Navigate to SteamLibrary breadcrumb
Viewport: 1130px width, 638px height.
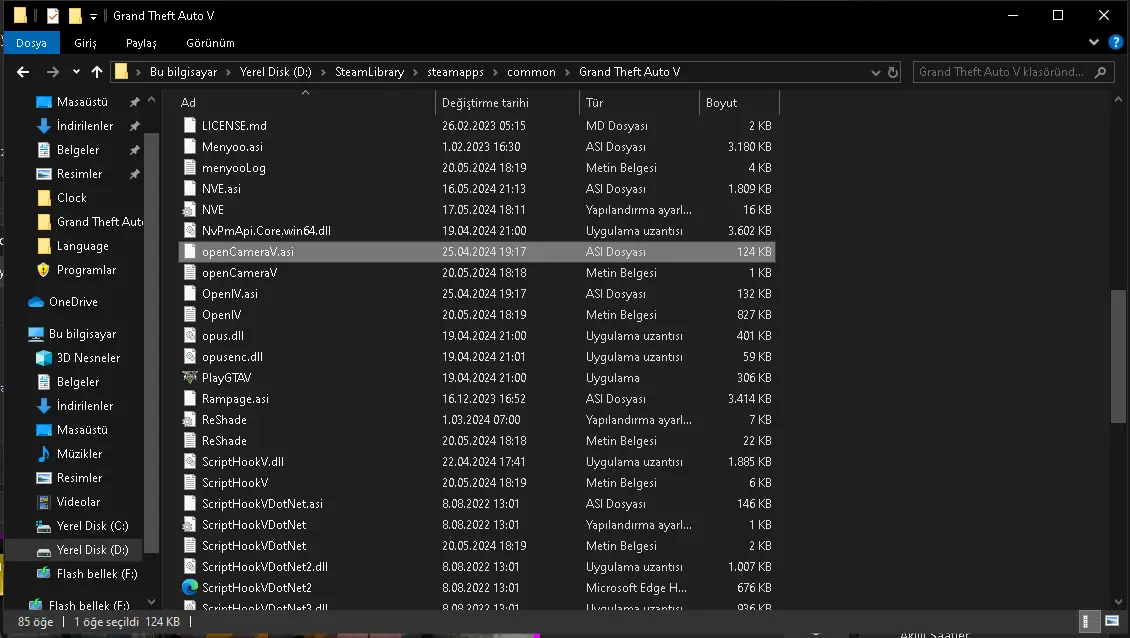coord(370,72)
